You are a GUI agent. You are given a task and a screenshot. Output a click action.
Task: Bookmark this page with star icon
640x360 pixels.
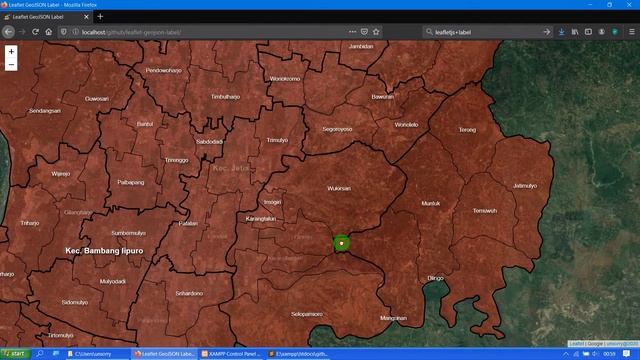coord(376,32)
